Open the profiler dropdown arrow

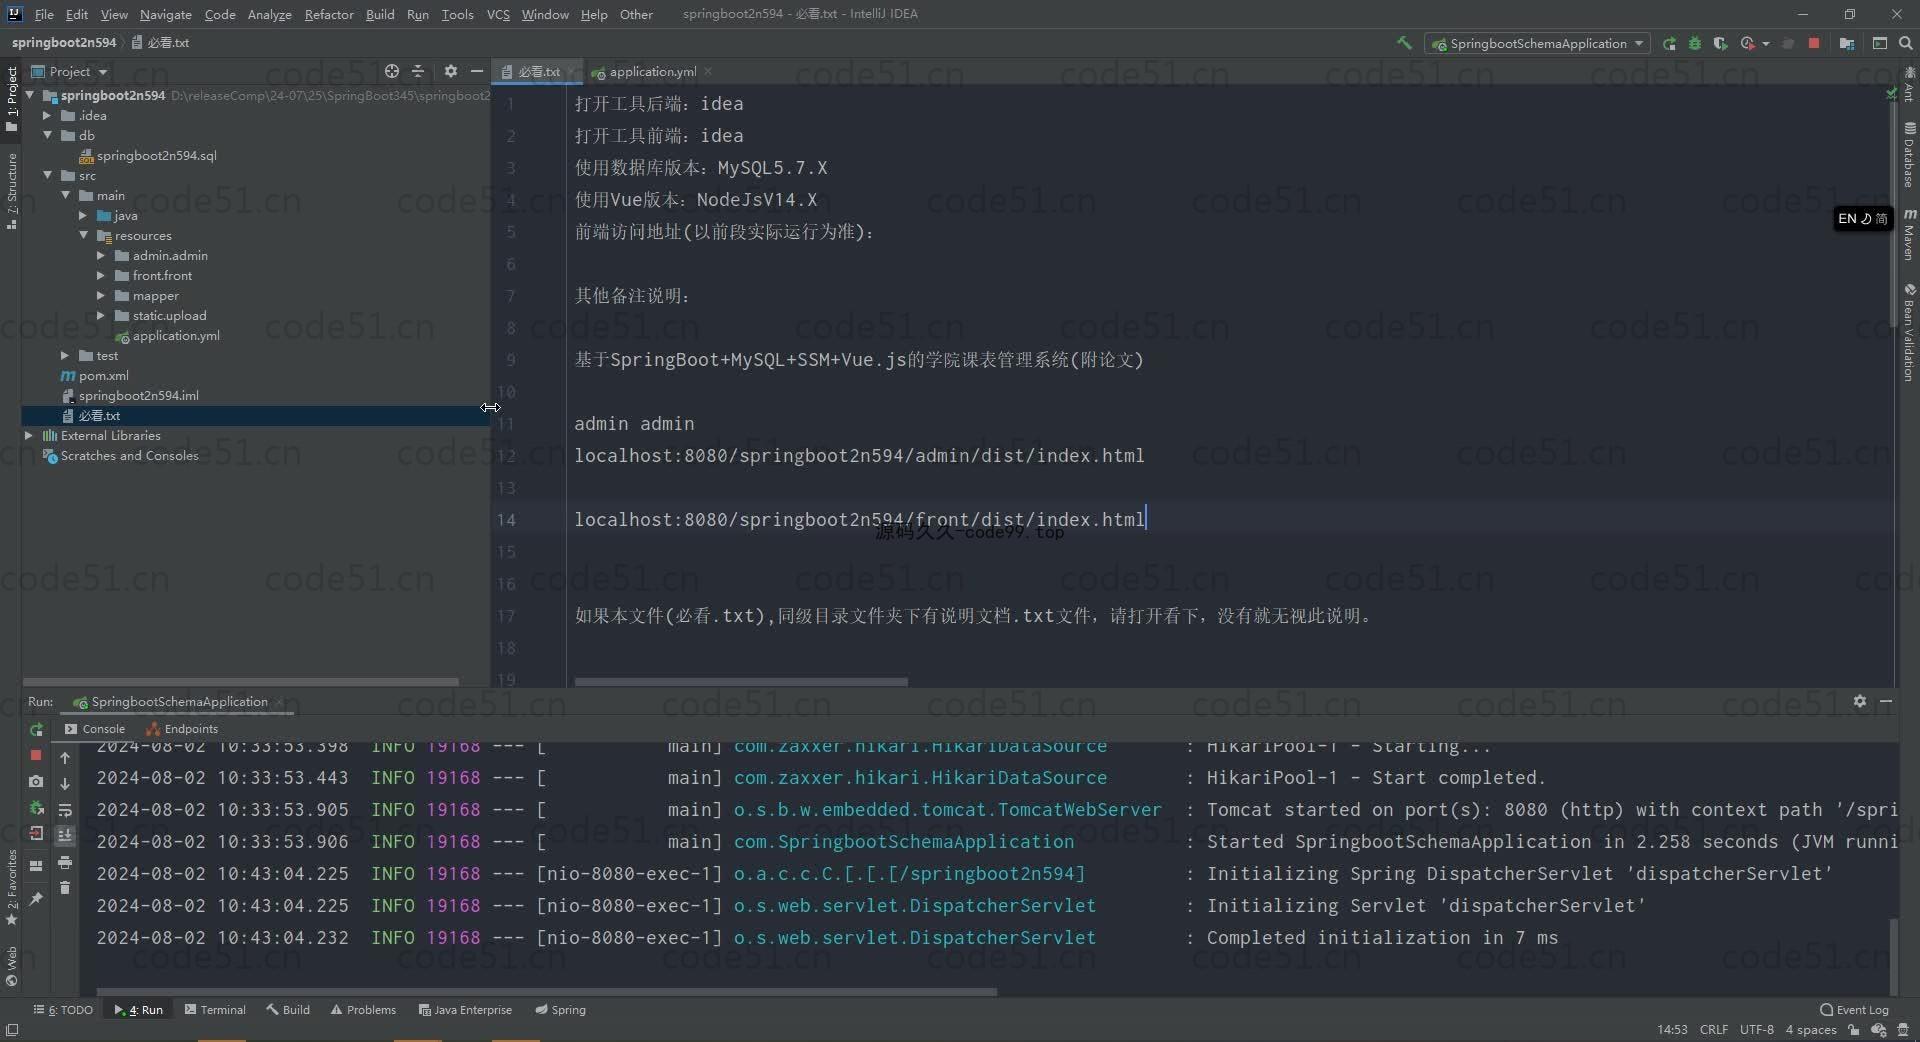pyautogui.click(x=1766, y=43)
